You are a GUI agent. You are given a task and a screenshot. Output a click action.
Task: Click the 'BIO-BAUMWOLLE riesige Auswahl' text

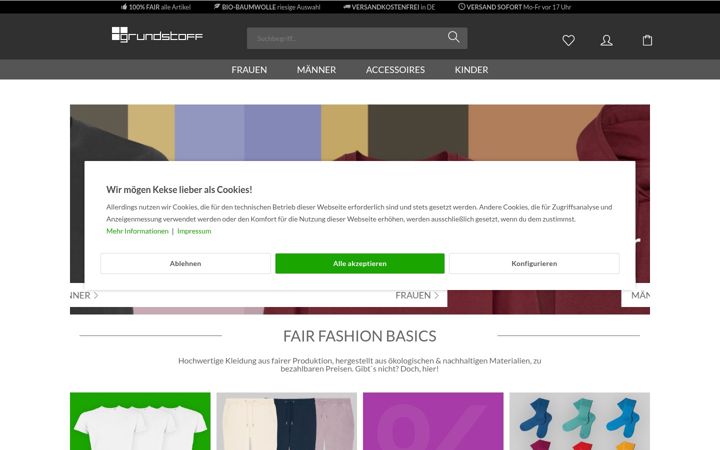(x=271, y=7)
